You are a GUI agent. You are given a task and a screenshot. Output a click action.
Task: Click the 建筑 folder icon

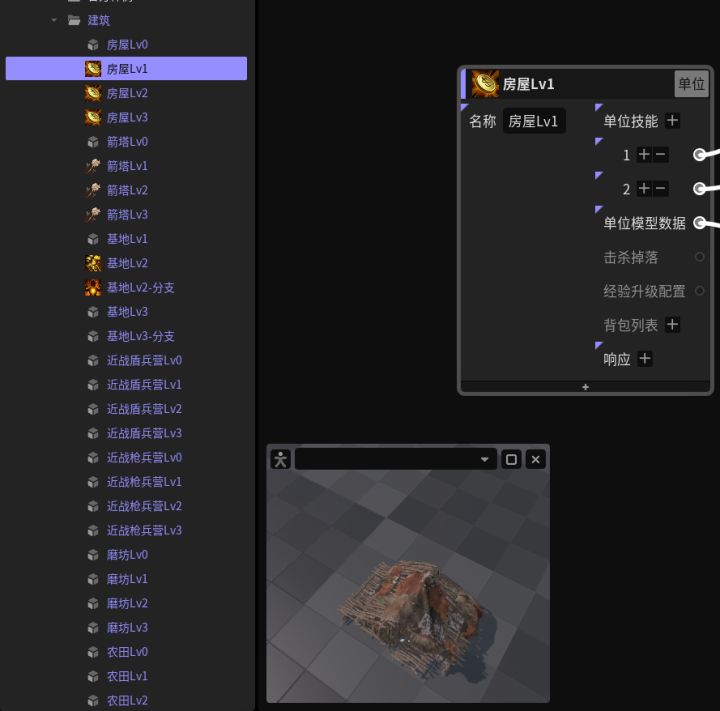click(x=74, y=20)
